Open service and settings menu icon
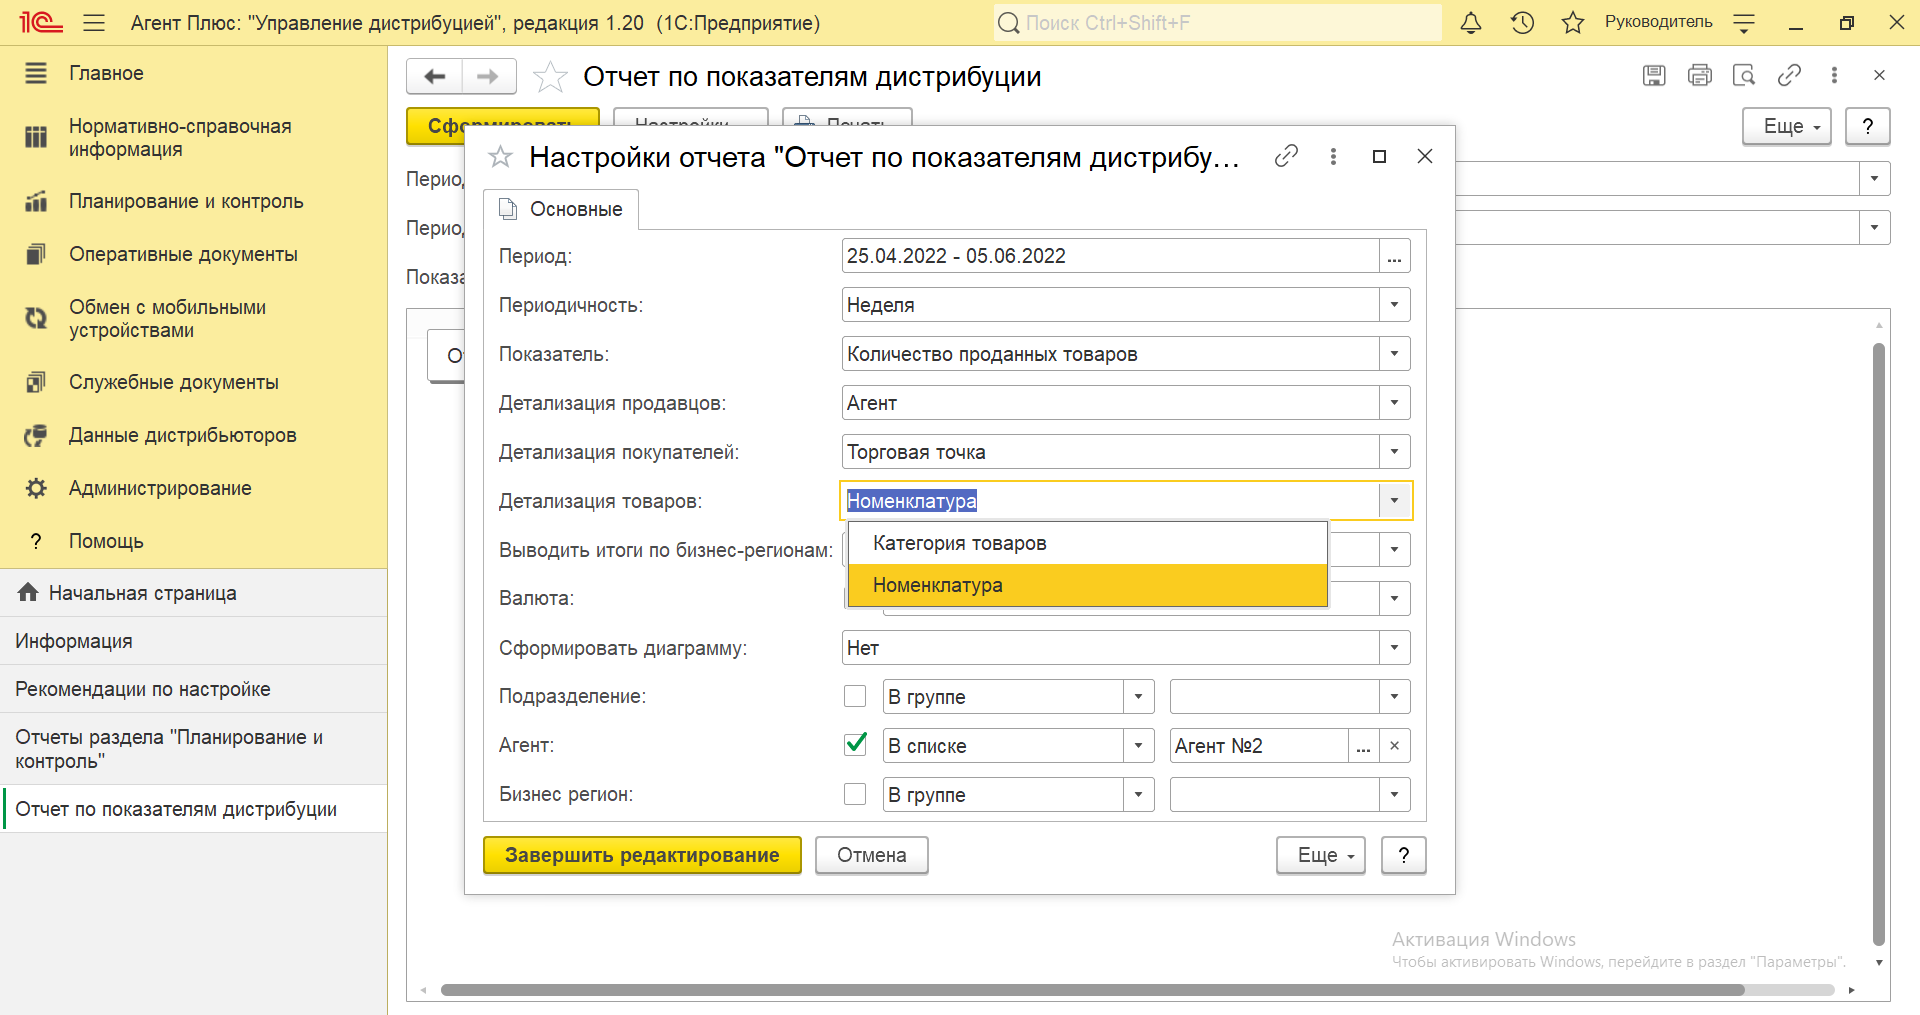This screenshot has height=1015, width=1920. pos(1744,22)
